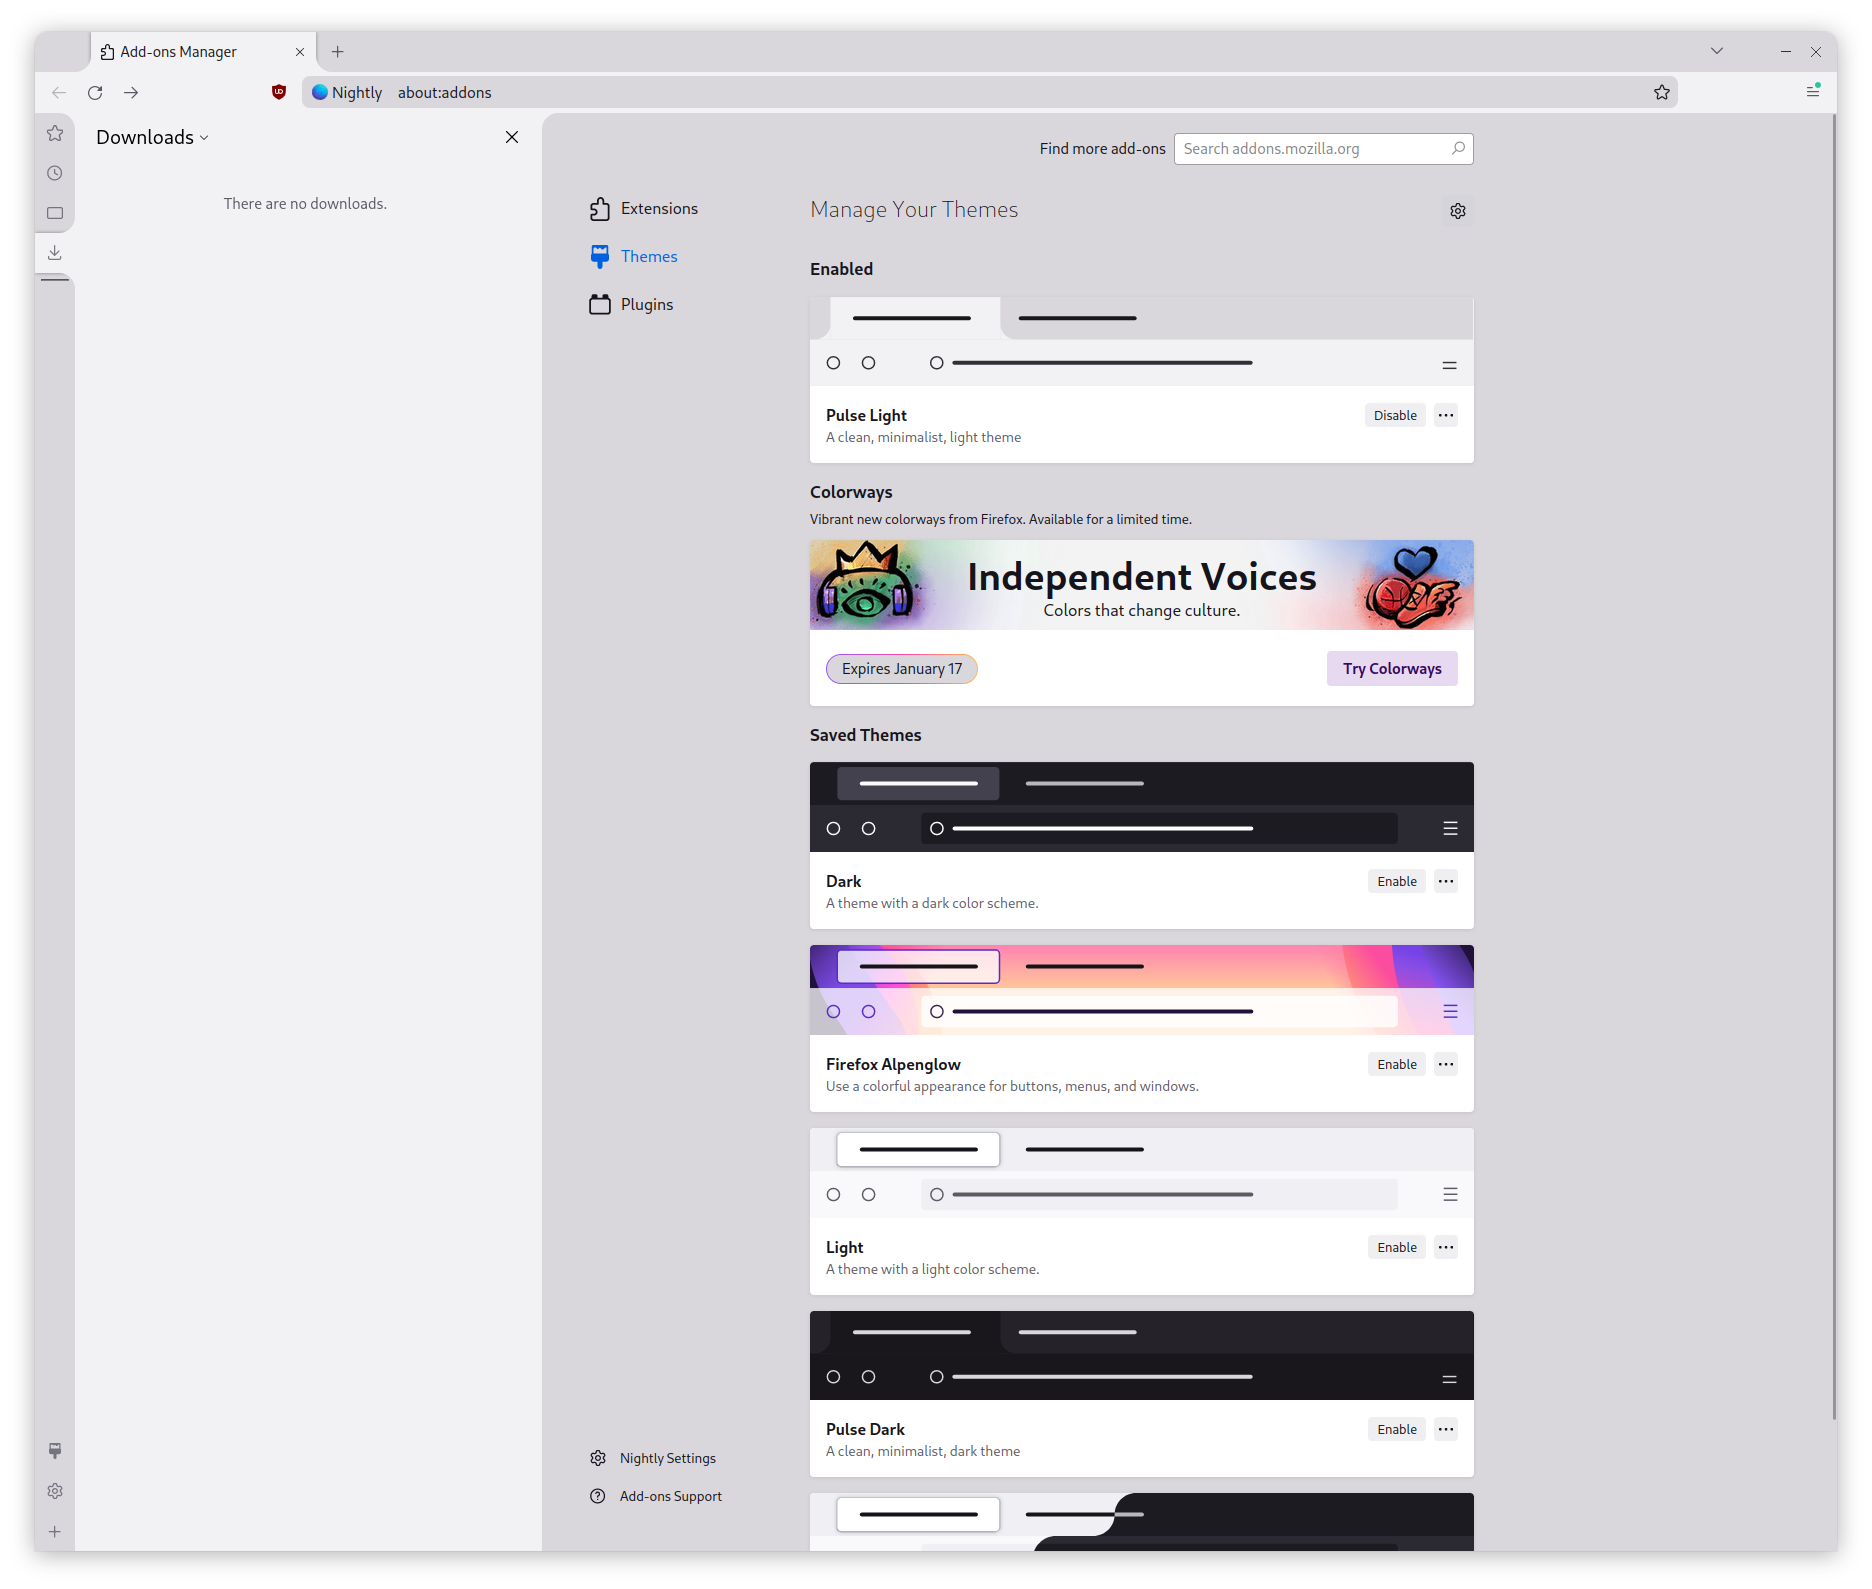This screenshot has width=1872, height=1589.
Task: Open the synced tabs sidebar panel
Action: (x=55, y=213)
